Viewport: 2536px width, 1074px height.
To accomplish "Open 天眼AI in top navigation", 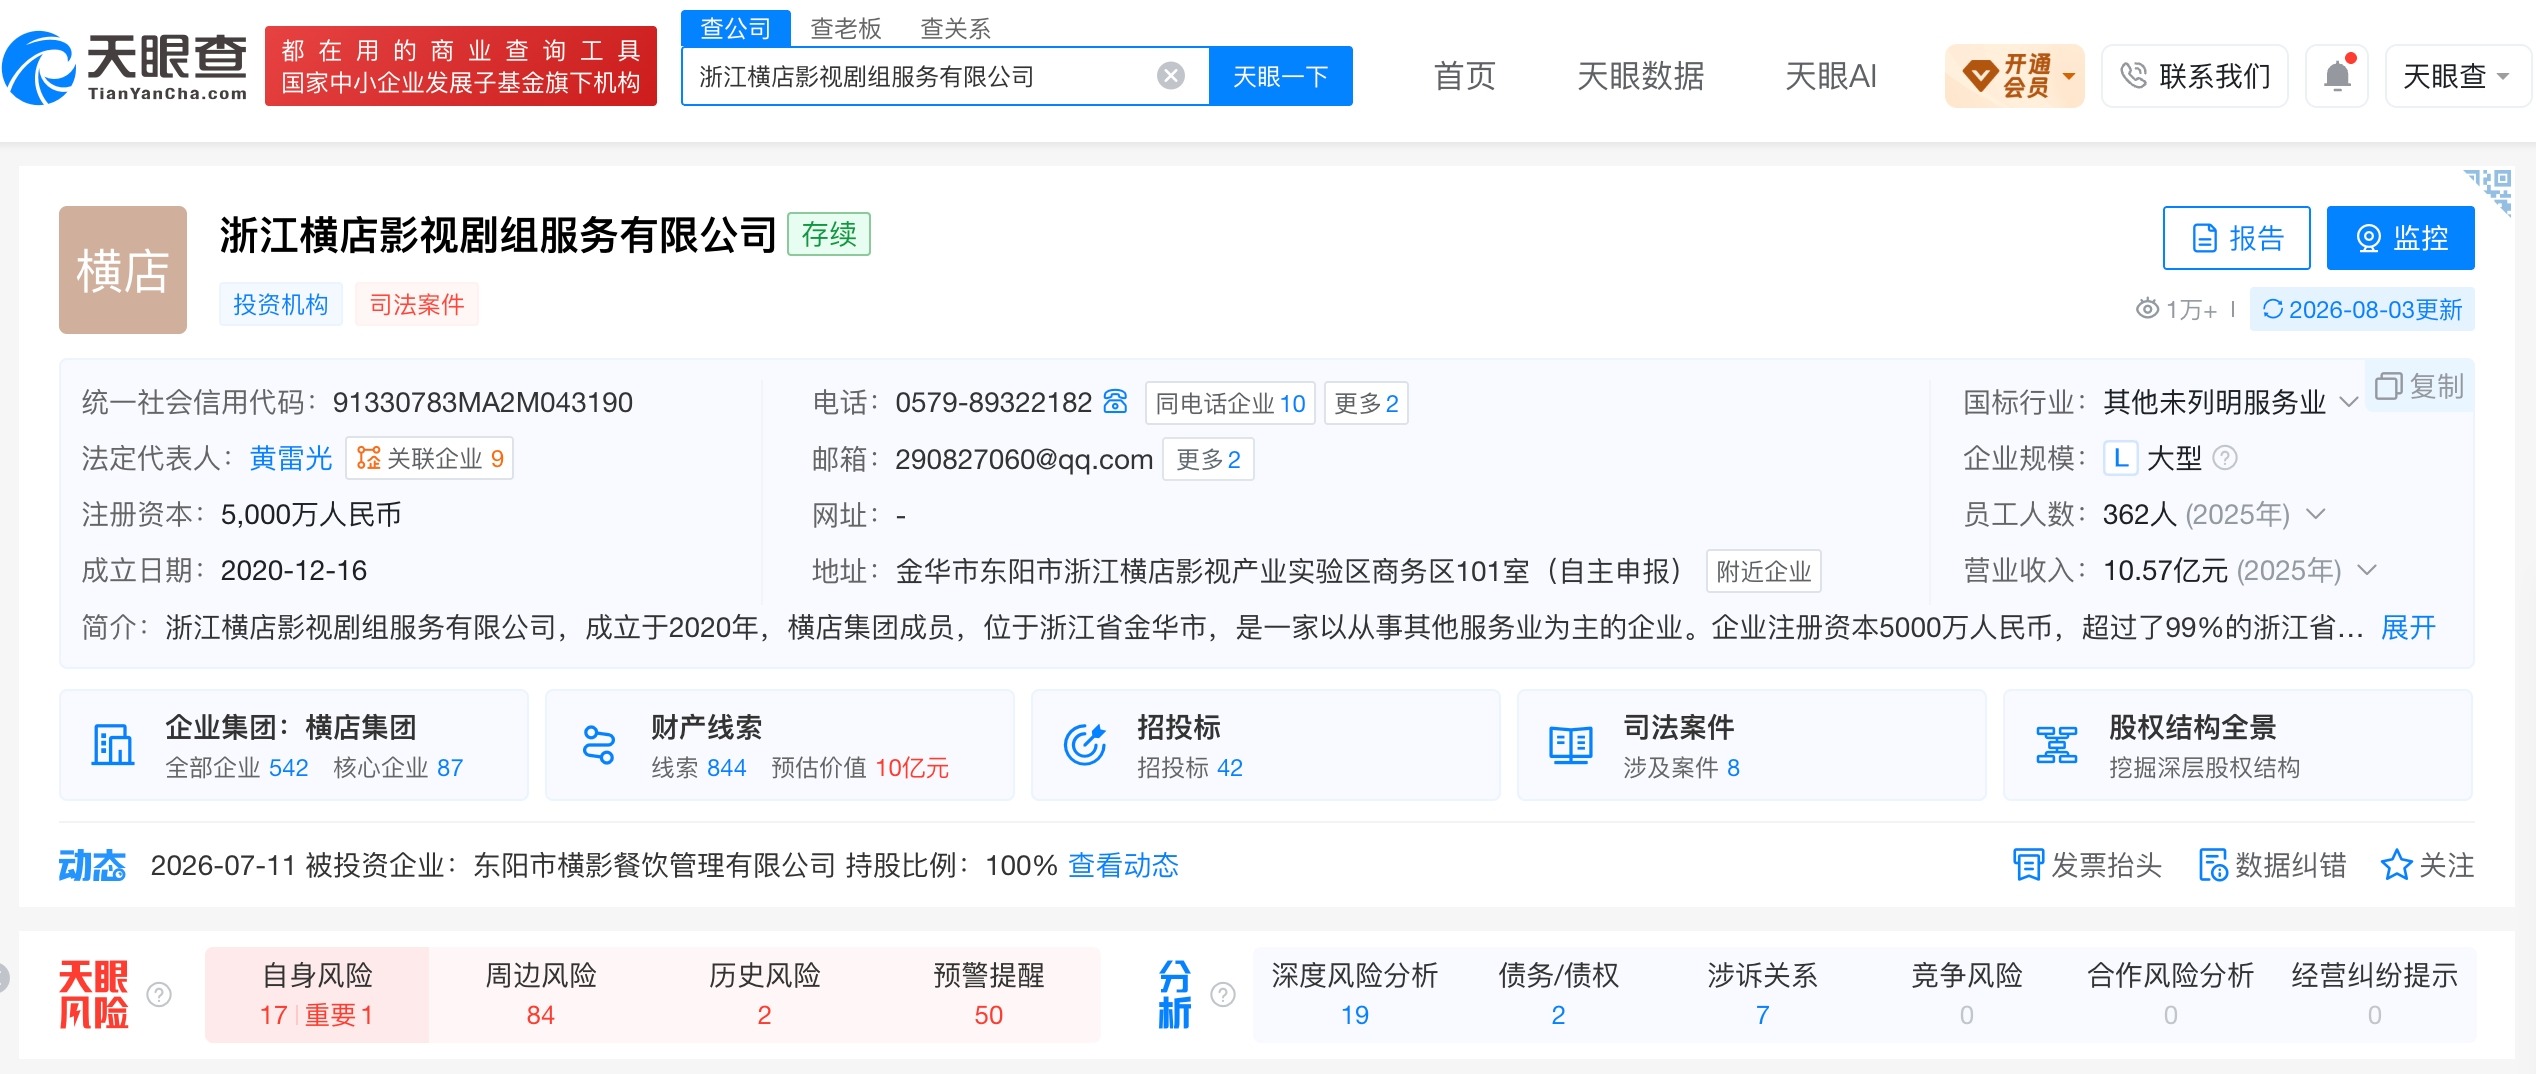I will (1831, 76).
